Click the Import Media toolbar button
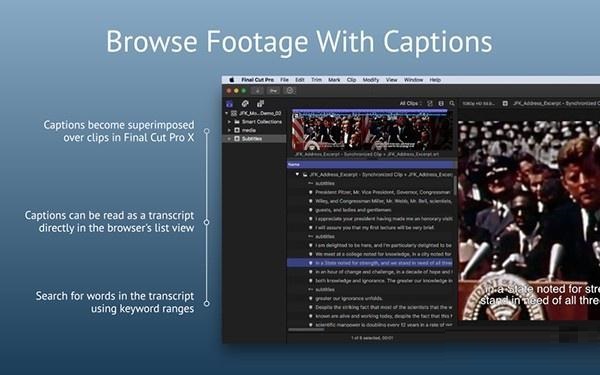The image size is (600, 375). [x=258, y=91]
